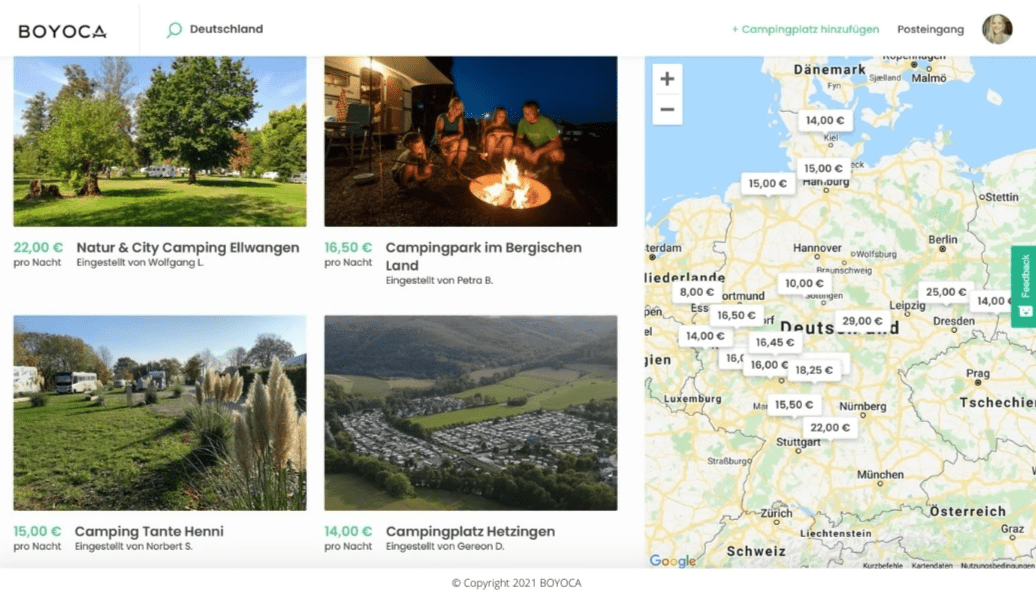Select the 16,50 € map marker

[736, 316]
